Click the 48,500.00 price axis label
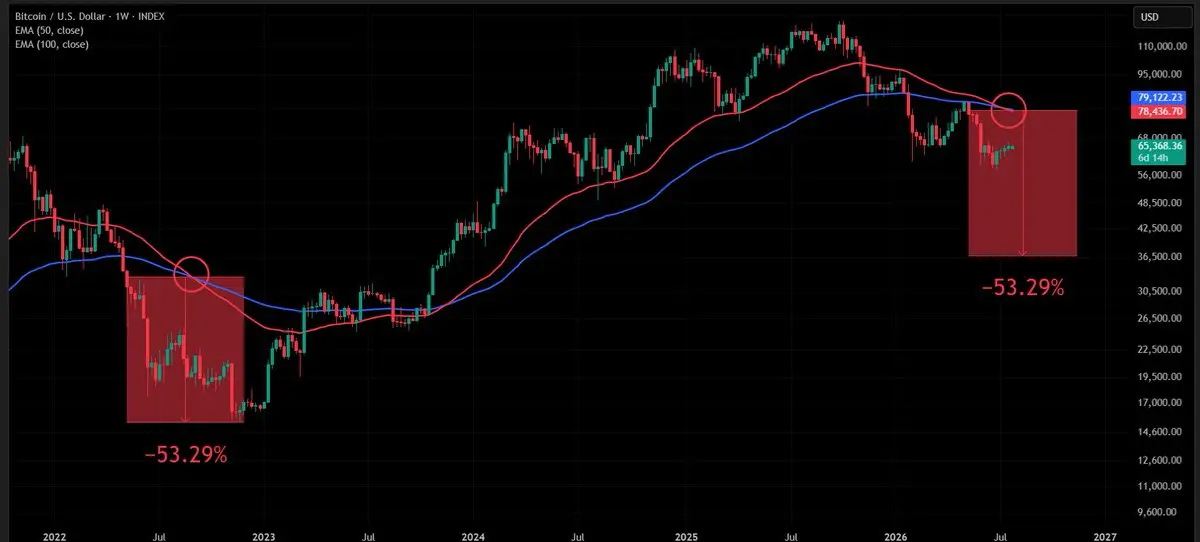 (1161, 202)
